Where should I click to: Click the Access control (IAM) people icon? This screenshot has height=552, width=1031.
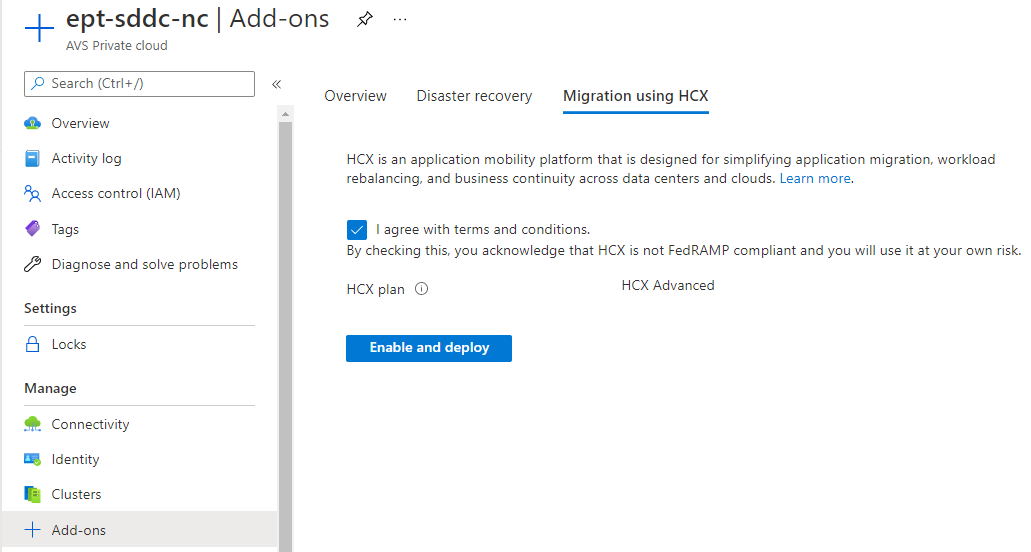click(33, 194)
